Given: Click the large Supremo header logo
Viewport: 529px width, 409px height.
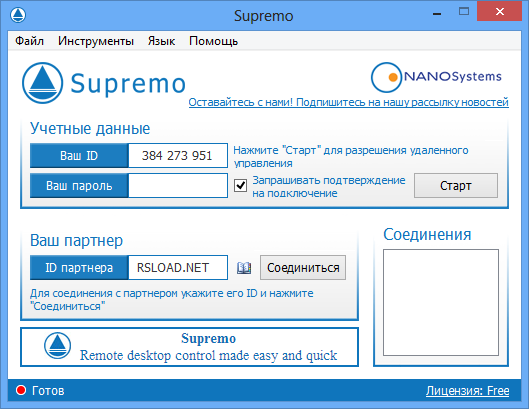Looking at the screenshot, I should pos(104,83).
